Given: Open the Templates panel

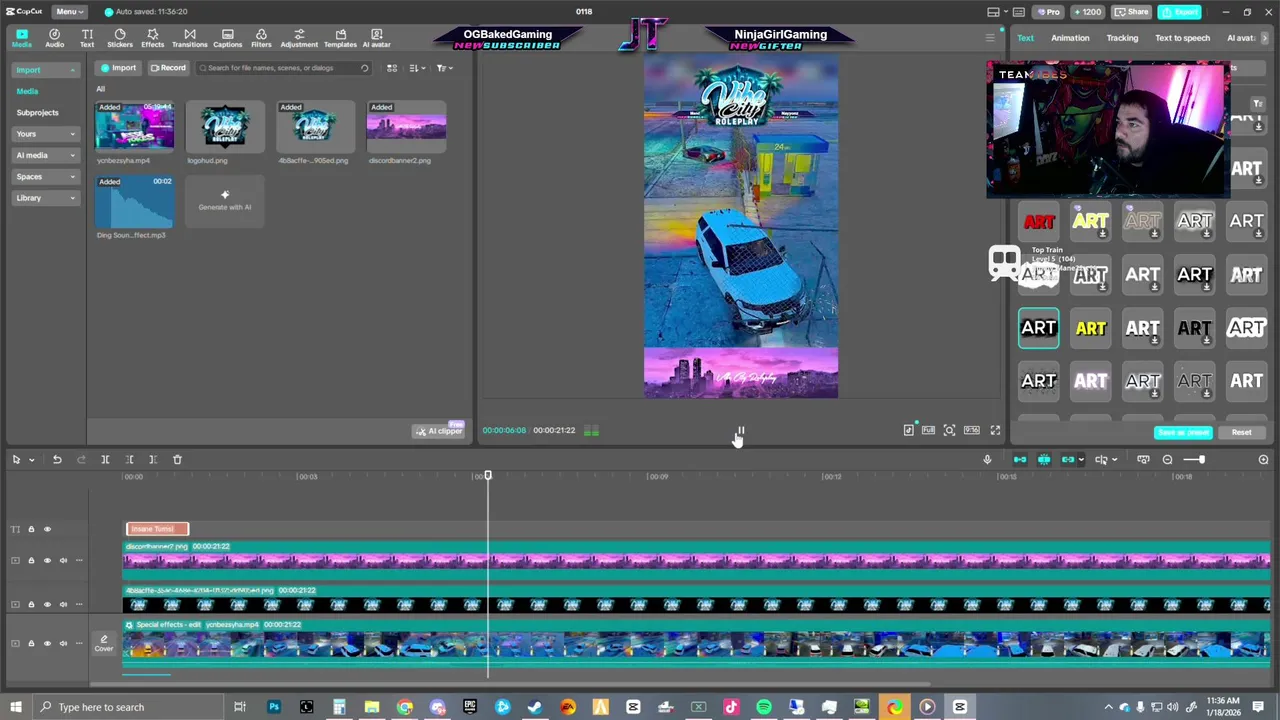Looking at the screenshot, I should (x=340, y=38).
